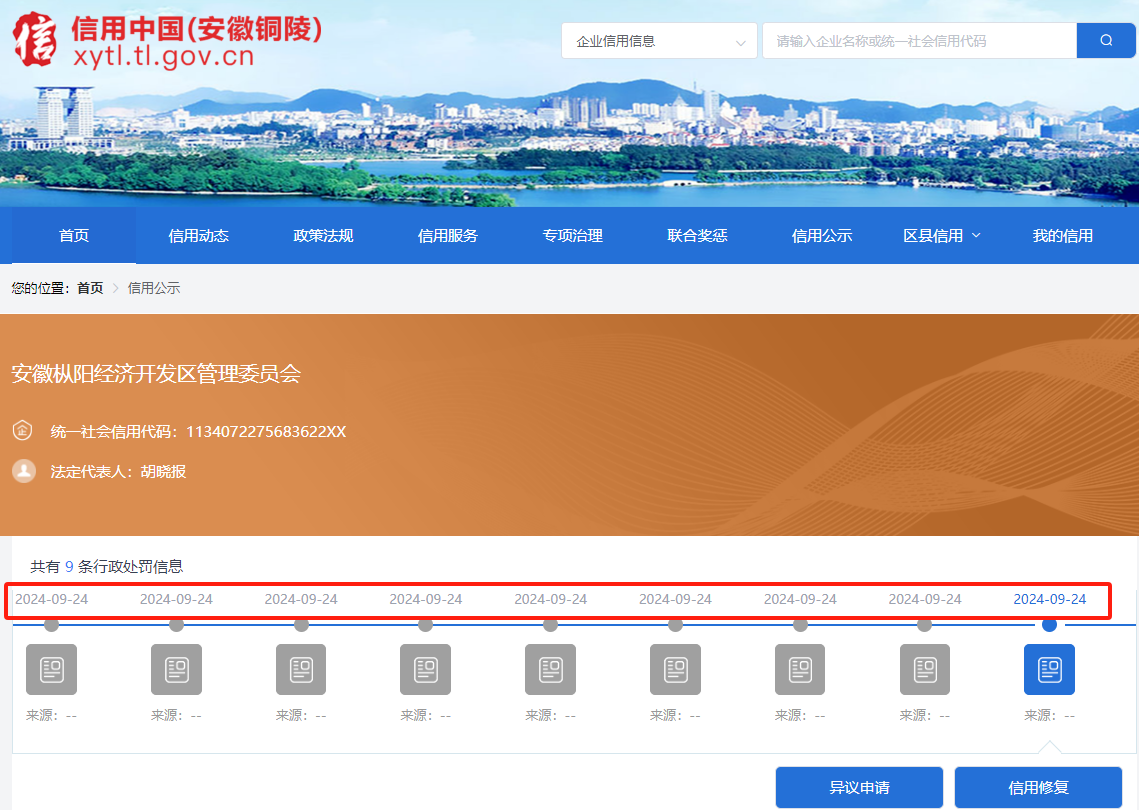The image size is (1139, 810).
Task: Open the 企业信用信息 search type dropdown
Action: (659, 41)
